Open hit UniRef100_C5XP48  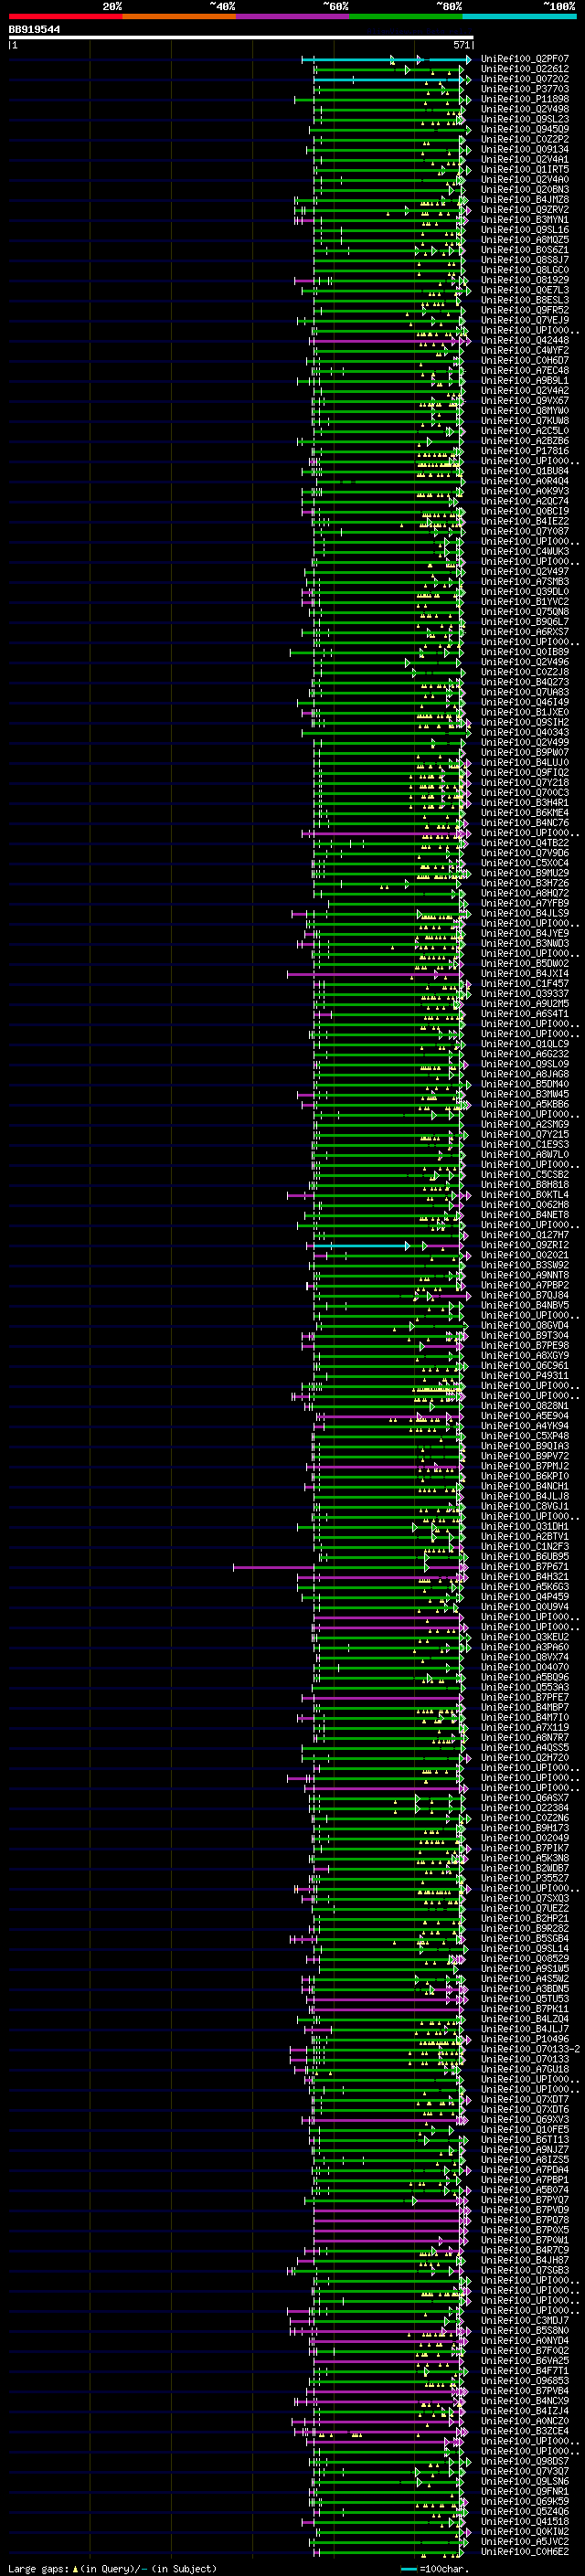[524, 1436]
